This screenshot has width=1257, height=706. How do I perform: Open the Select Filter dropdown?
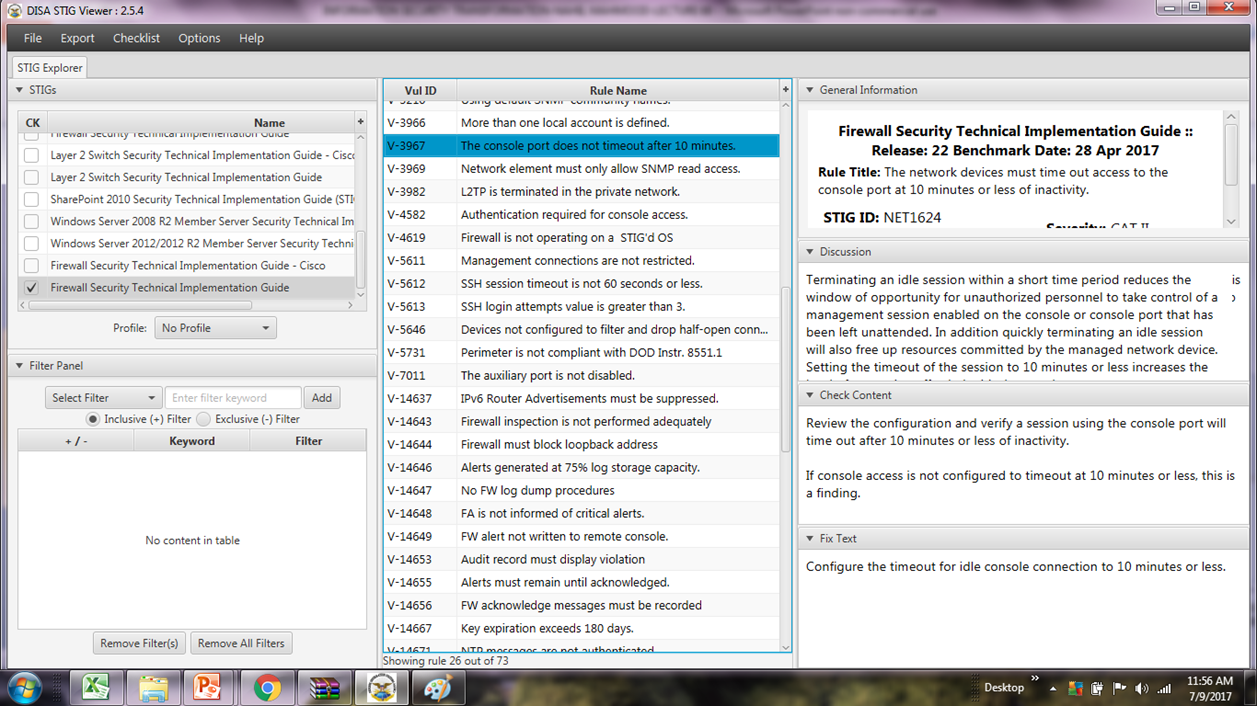click(x=102, y=398)
